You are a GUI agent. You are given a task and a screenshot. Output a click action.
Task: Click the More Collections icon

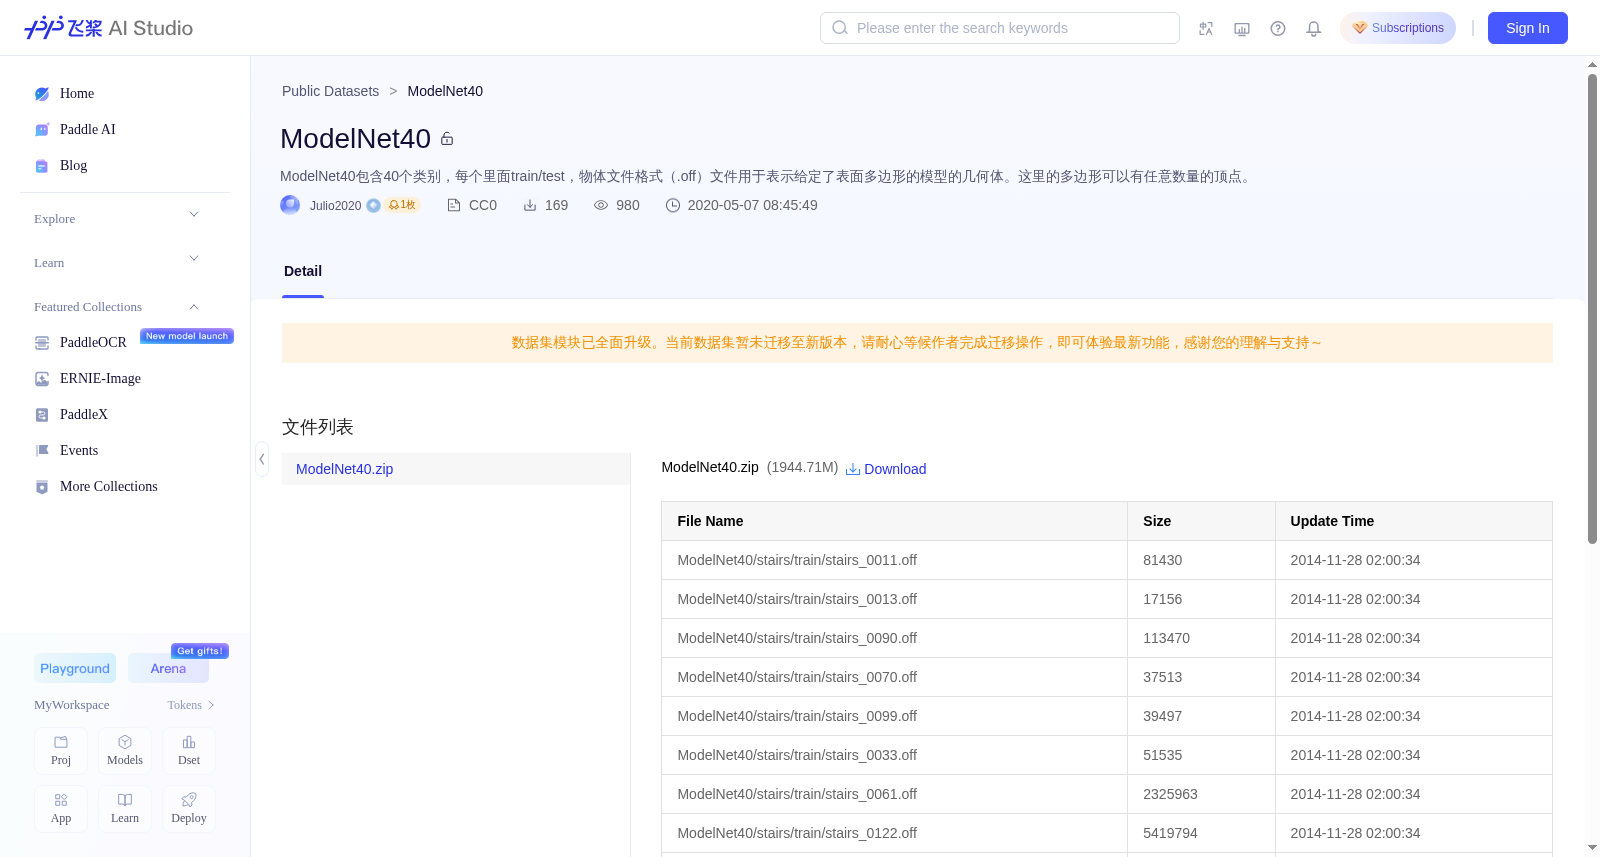tap(42, 487)
